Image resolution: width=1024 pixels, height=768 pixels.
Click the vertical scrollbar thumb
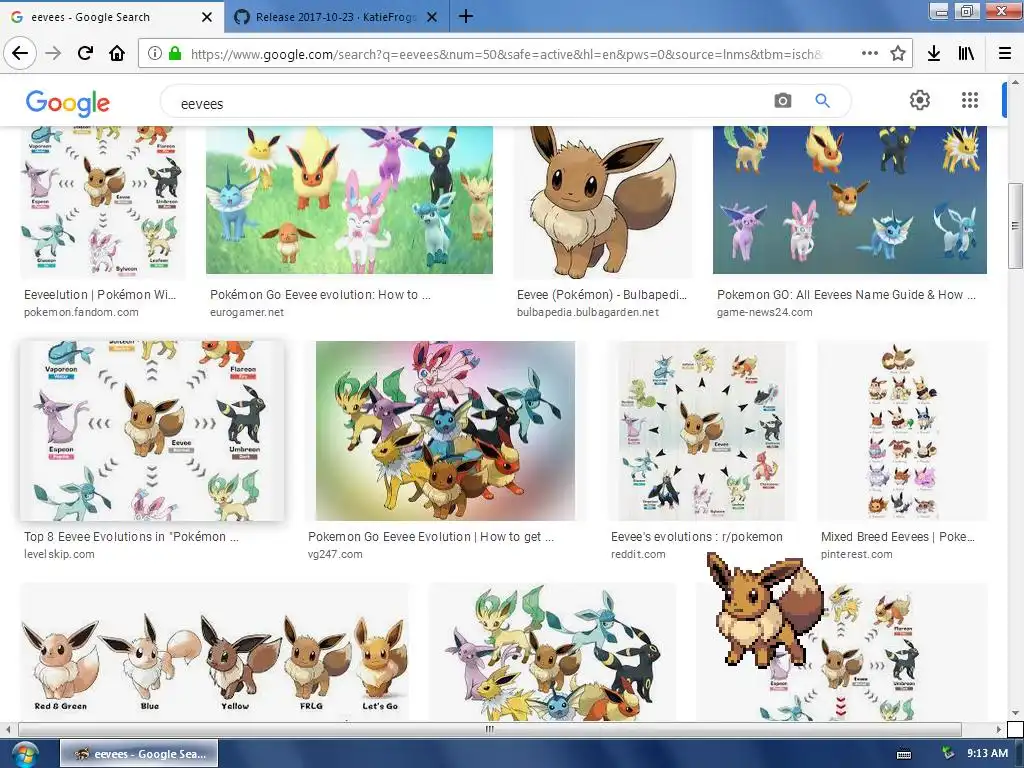[1015, 225]
